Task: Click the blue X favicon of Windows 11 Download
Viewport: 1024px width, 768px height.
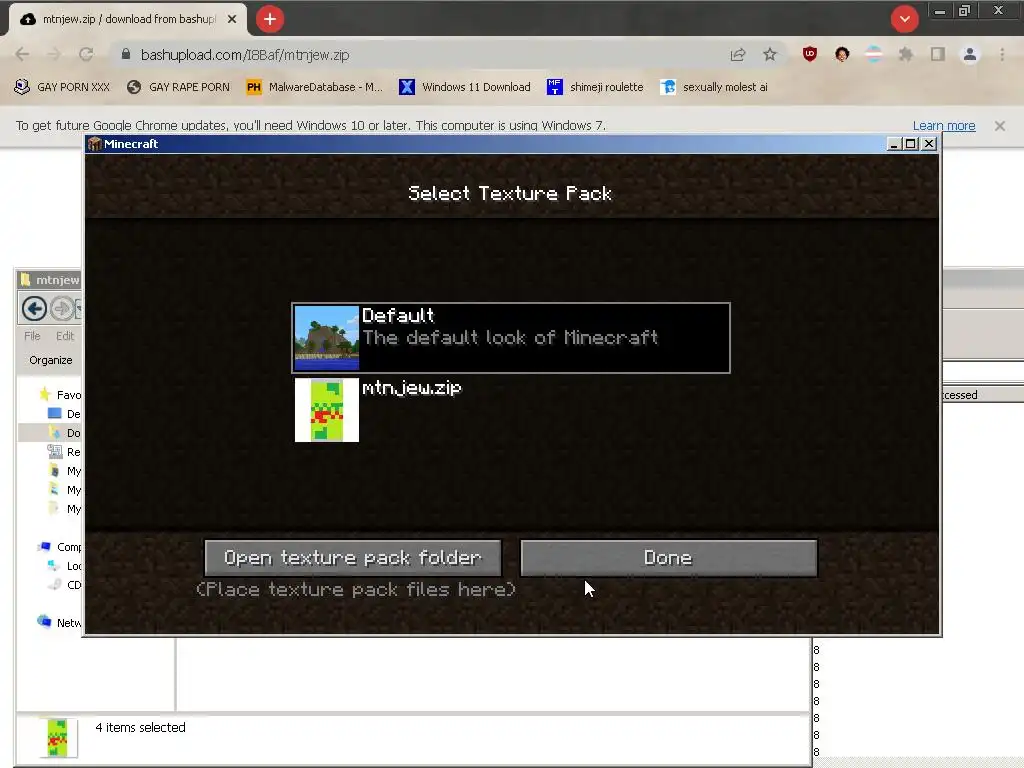Action: (x=407, y=87)
